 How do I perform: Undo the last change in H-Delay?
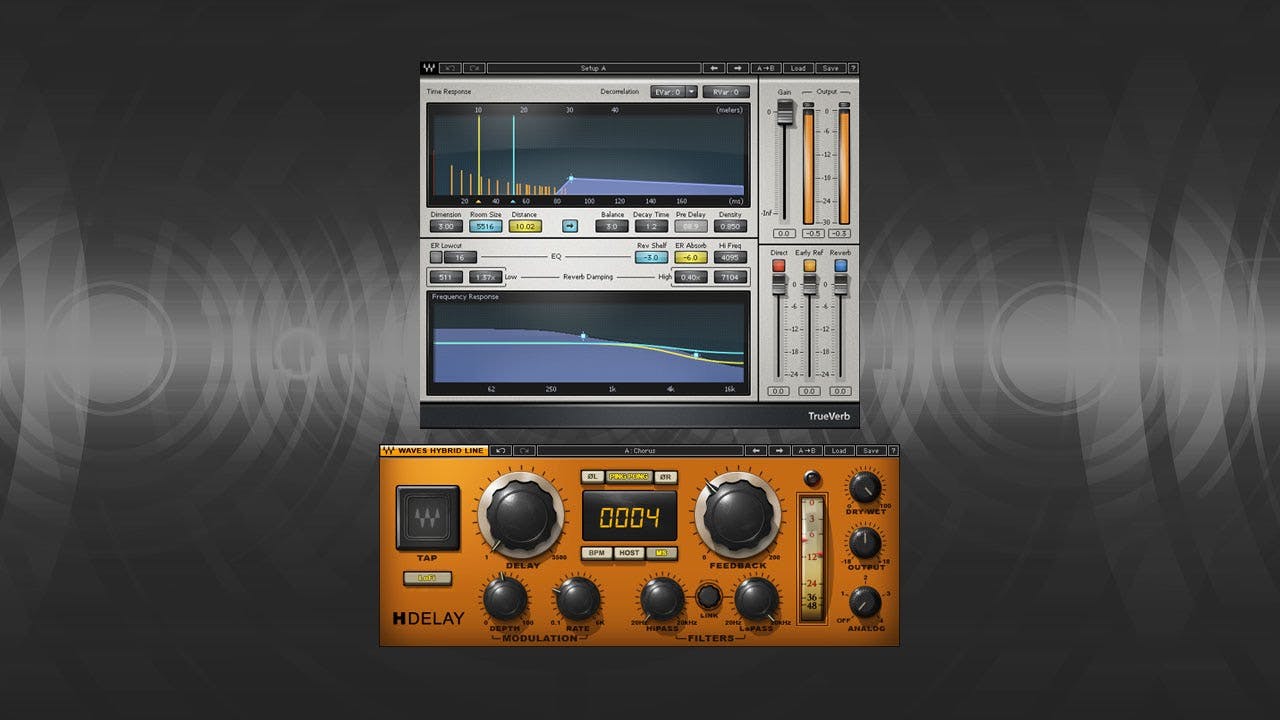click(501, 450)
